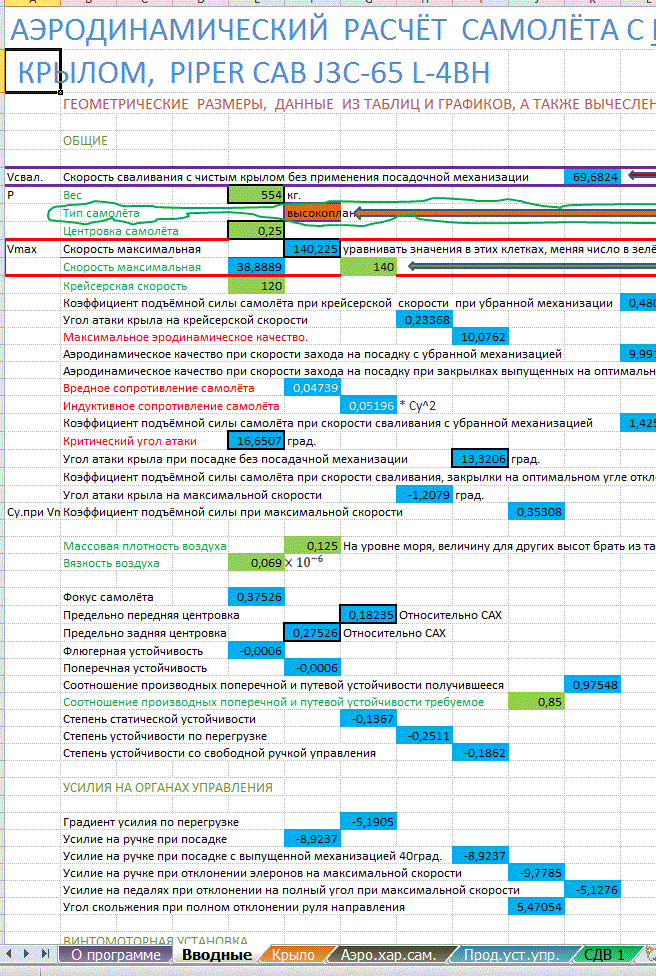This screenshot has height=976, width=656.
Task: Click the Центровка самолёта value 0,25
Action: 257,231
